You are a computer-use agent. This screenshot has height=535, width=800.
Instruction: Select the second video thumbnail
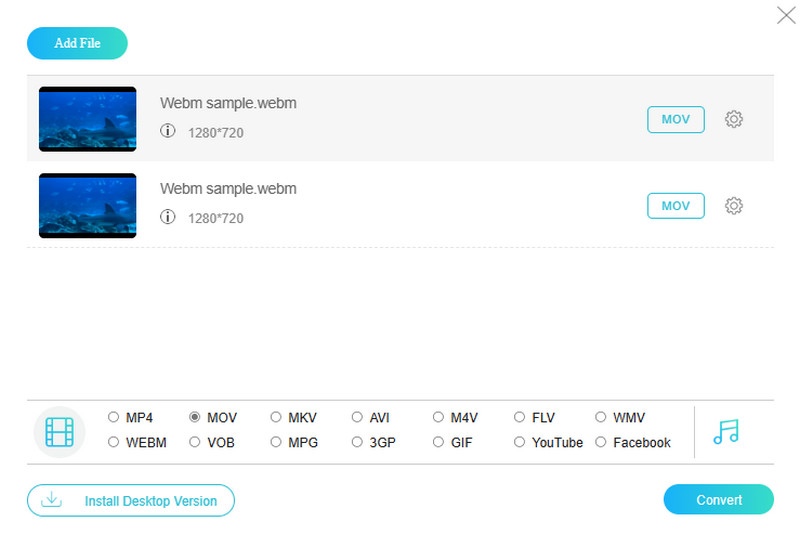point(88,206)
